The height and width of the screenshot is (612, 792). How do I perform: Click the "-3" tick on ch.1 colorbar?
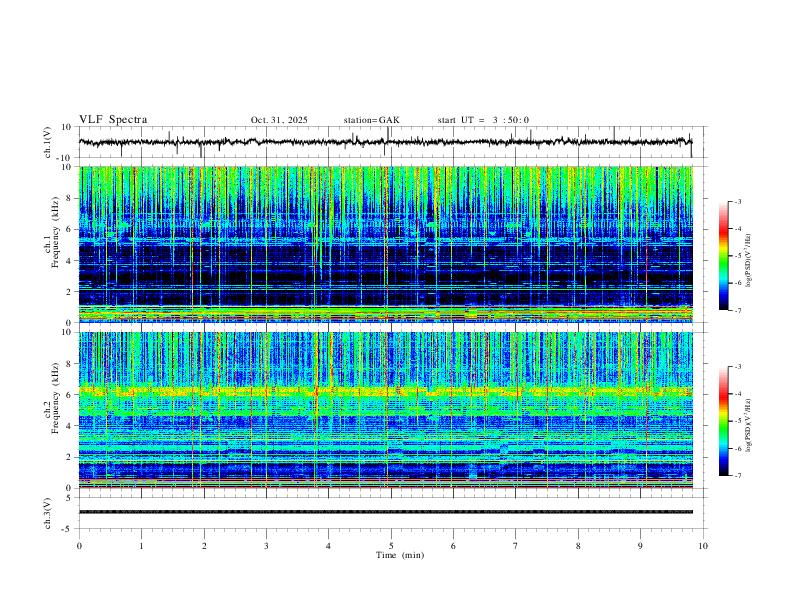pos(738,201)
